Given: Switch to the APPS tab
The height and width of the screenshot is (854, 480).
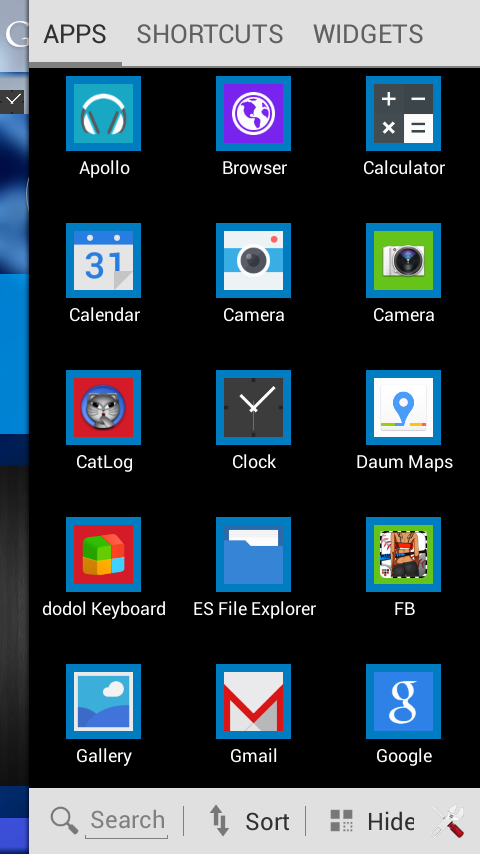Looking at the screenshot, I should (x=75, y=34).
